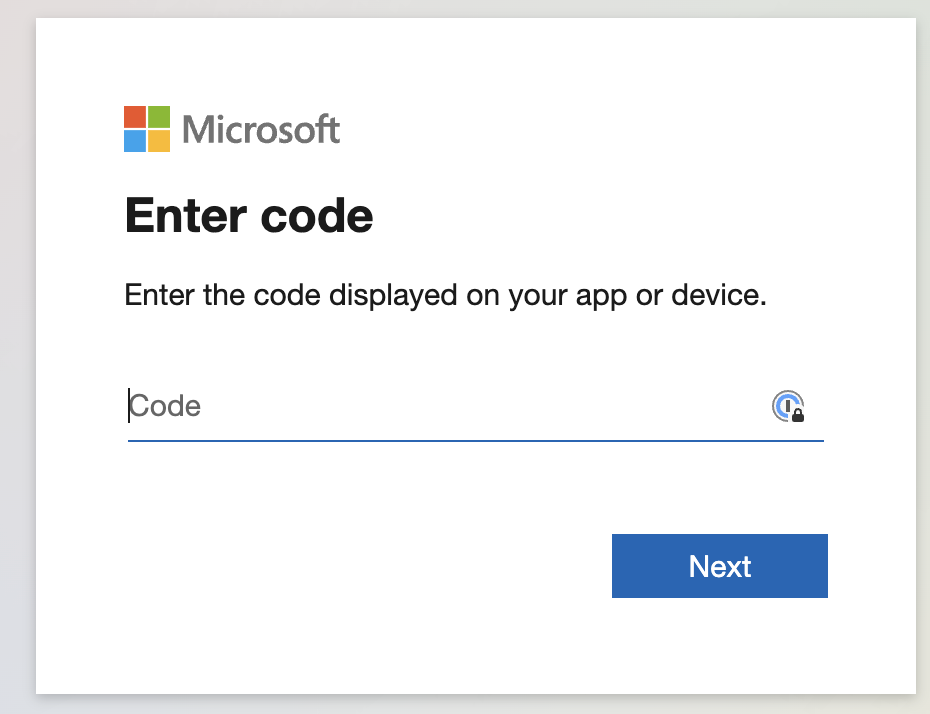Click the Enter code heading

(x=248, y=215)
